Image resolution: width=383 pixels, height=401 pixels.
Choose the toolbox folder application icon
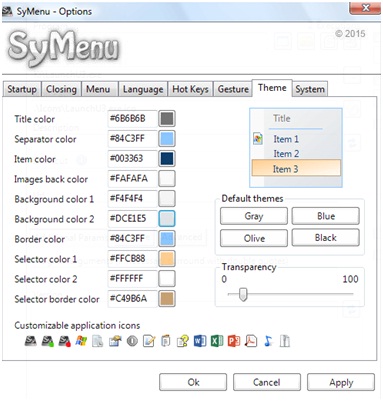click(x=115, y=341)
